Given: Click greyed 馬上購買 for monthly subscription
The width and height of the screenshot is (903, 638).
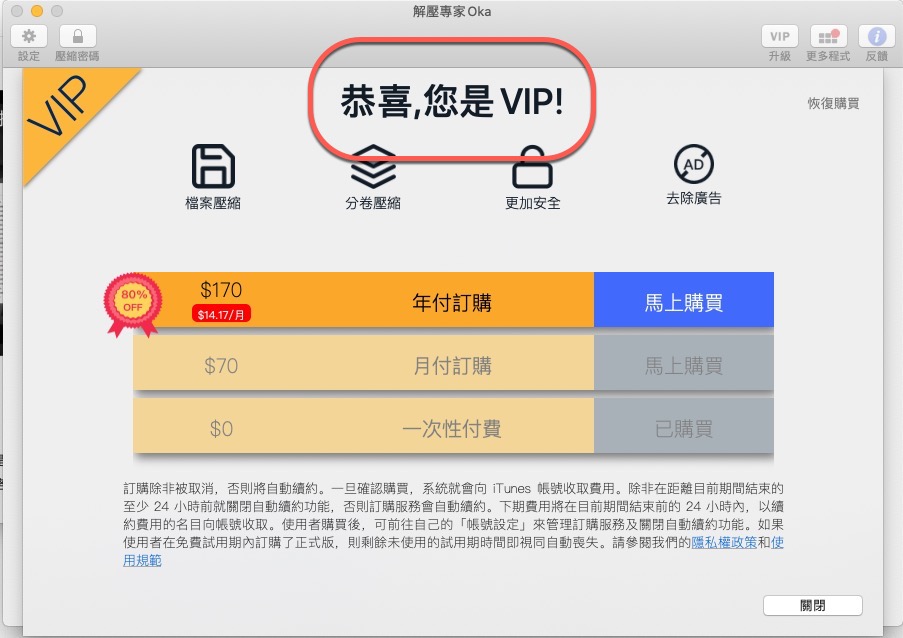Looking at the screenshot, I should (x=684, y=365).
